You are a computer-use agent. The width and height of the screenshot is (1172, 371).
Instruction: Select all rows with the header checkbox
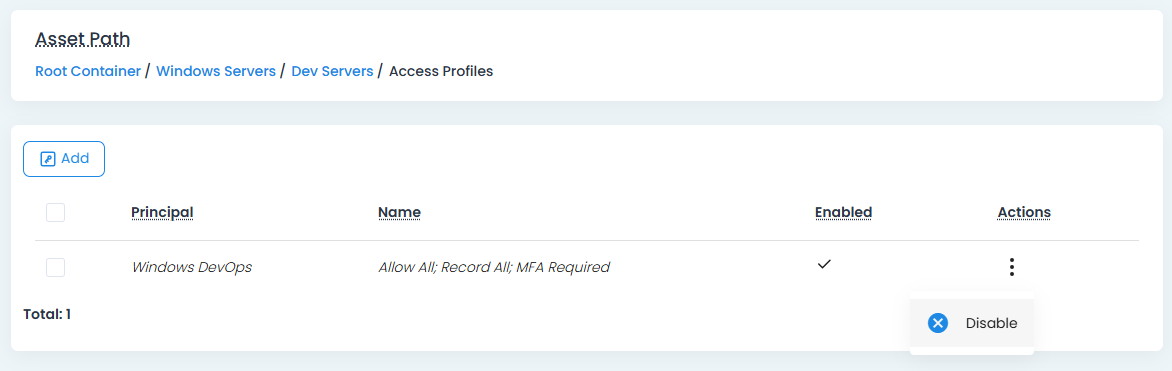(x=55, y=212)
